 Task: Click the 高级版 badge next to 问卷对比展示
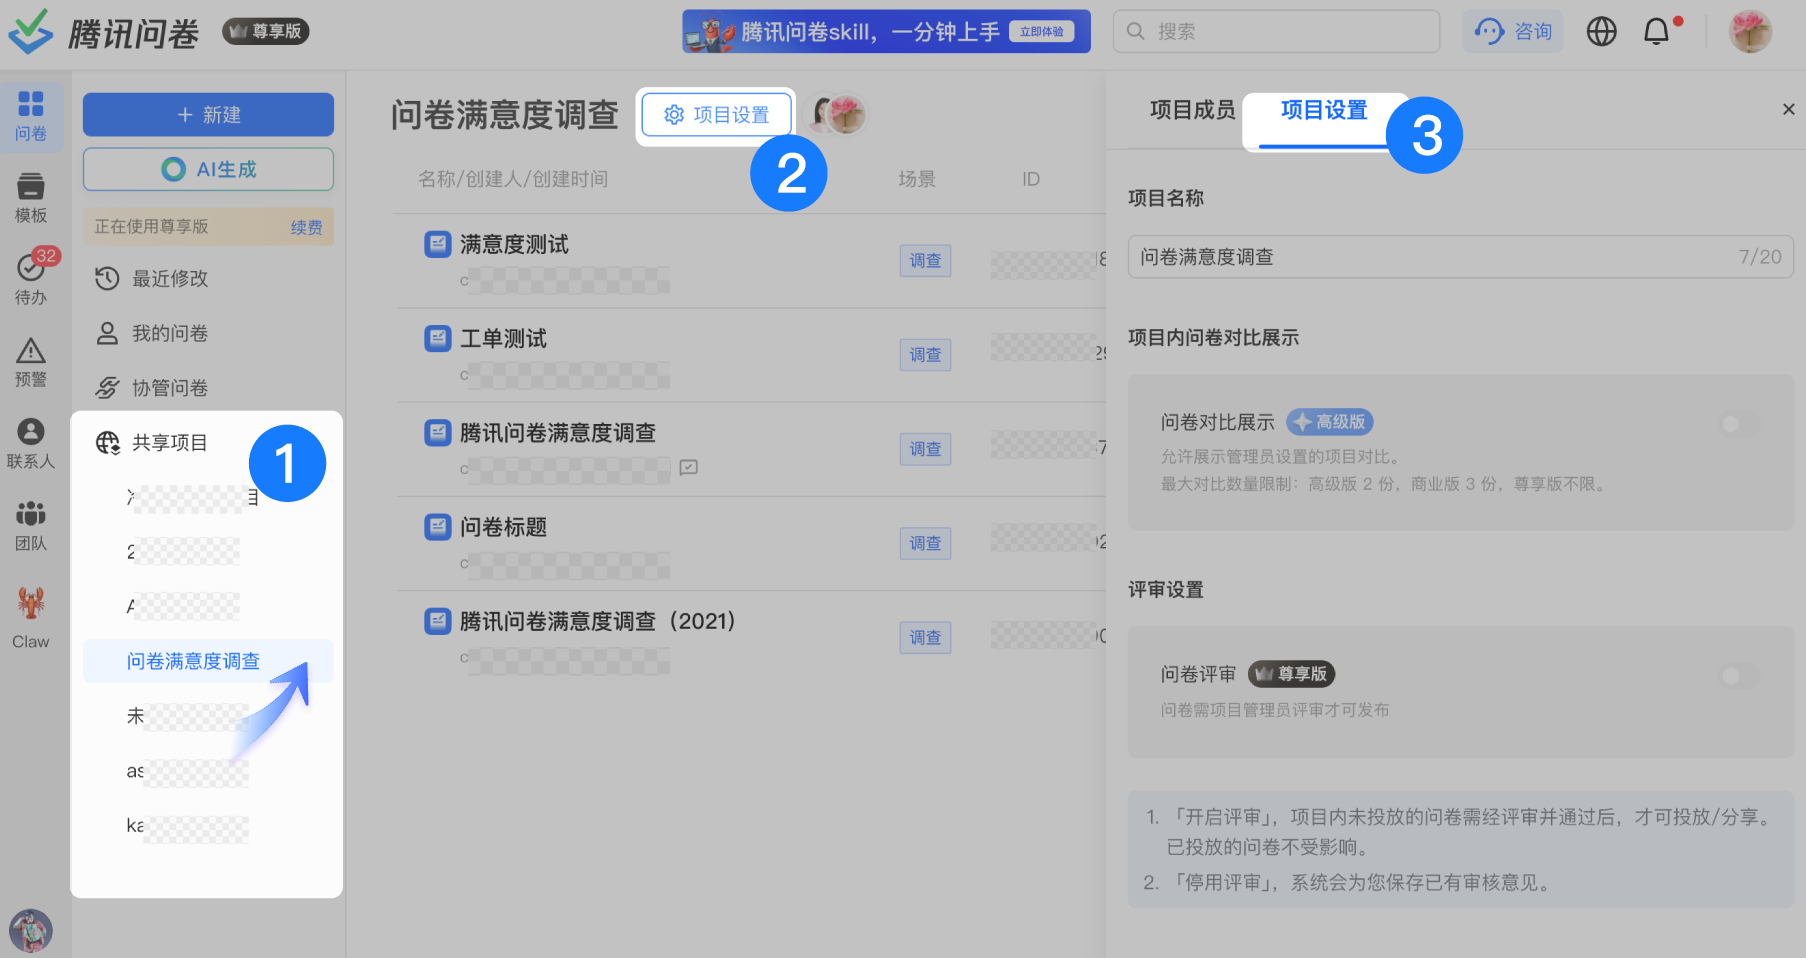(x=1330, y=422)
